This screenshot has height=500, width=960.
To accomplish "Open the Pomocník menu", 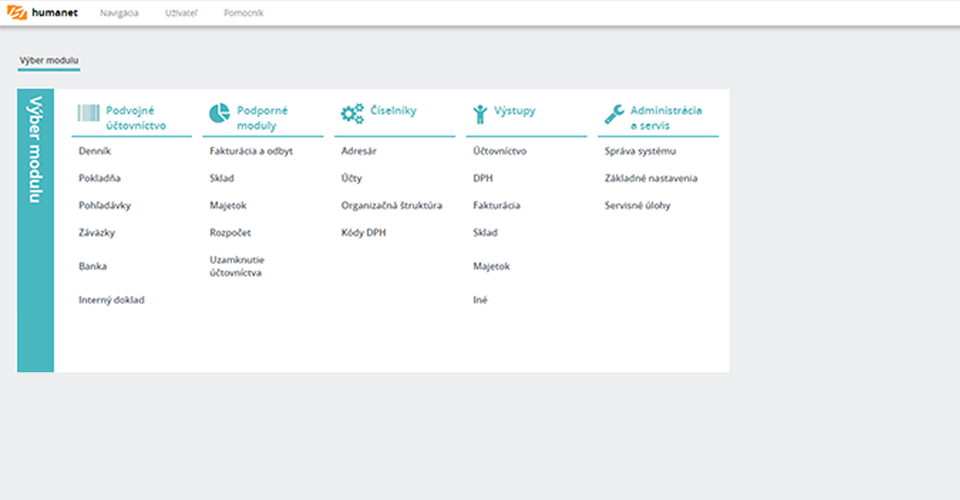I will pos(244,13).
